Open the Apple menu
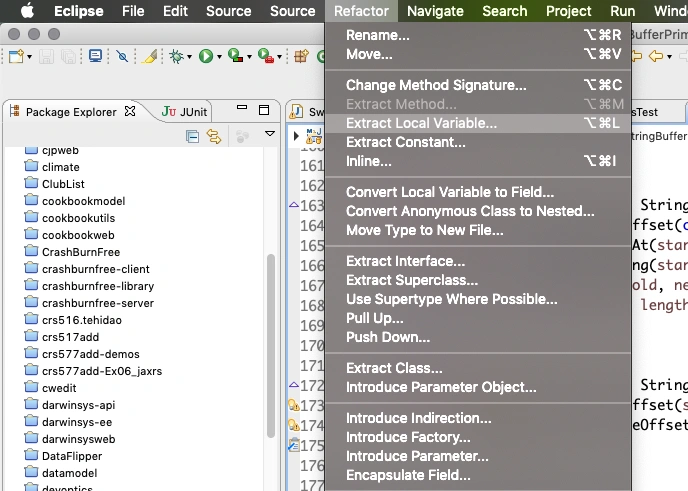The width and height of the screenshot is (688, 491). 27,11
